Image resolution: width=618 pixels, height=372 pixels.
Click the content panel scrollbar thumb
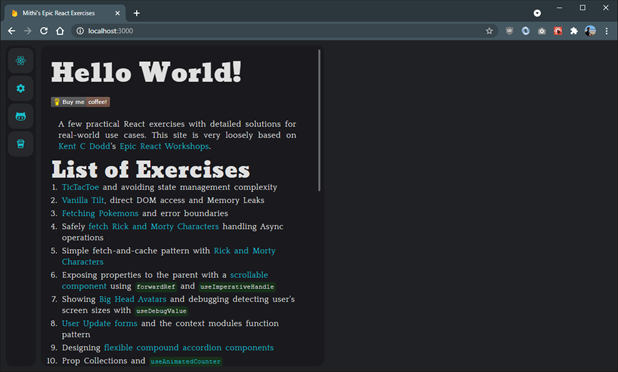point(319,121)
